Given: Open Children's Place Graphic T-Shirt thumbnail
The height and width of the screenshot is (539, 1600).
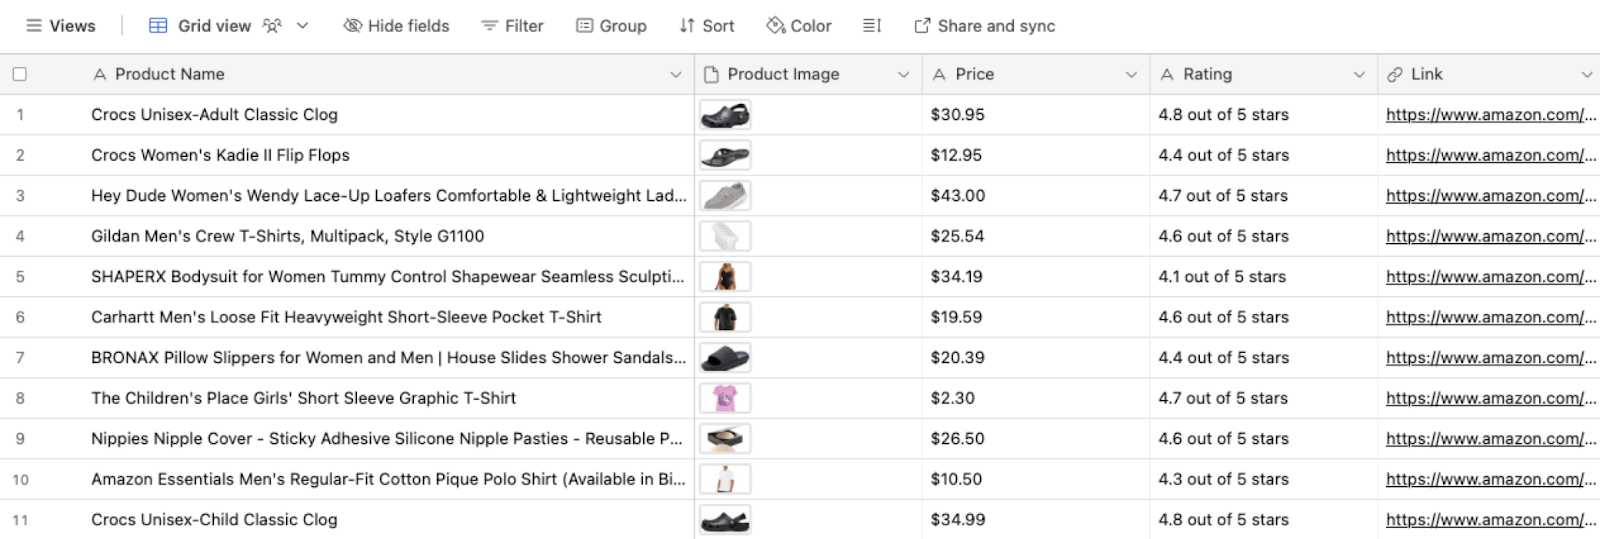Looking at the screenshot, I should [725, 398].
